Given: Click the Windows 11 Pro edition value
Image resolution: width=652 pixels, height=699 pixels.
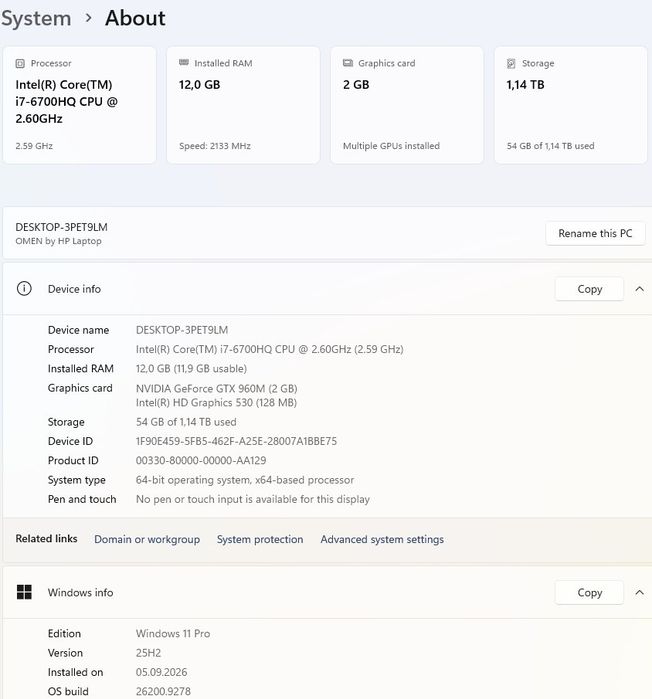Looking at the screenshot, I should click(x=173, y=633).
